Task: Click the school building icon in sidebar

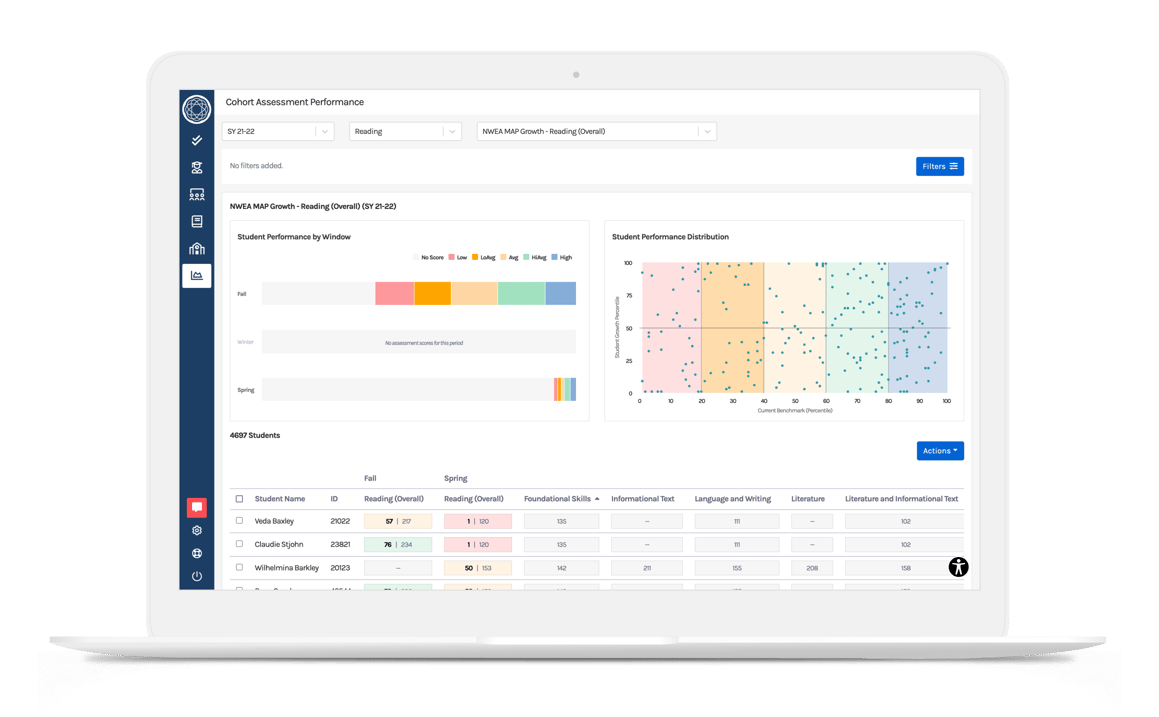Action: point(197,249)
